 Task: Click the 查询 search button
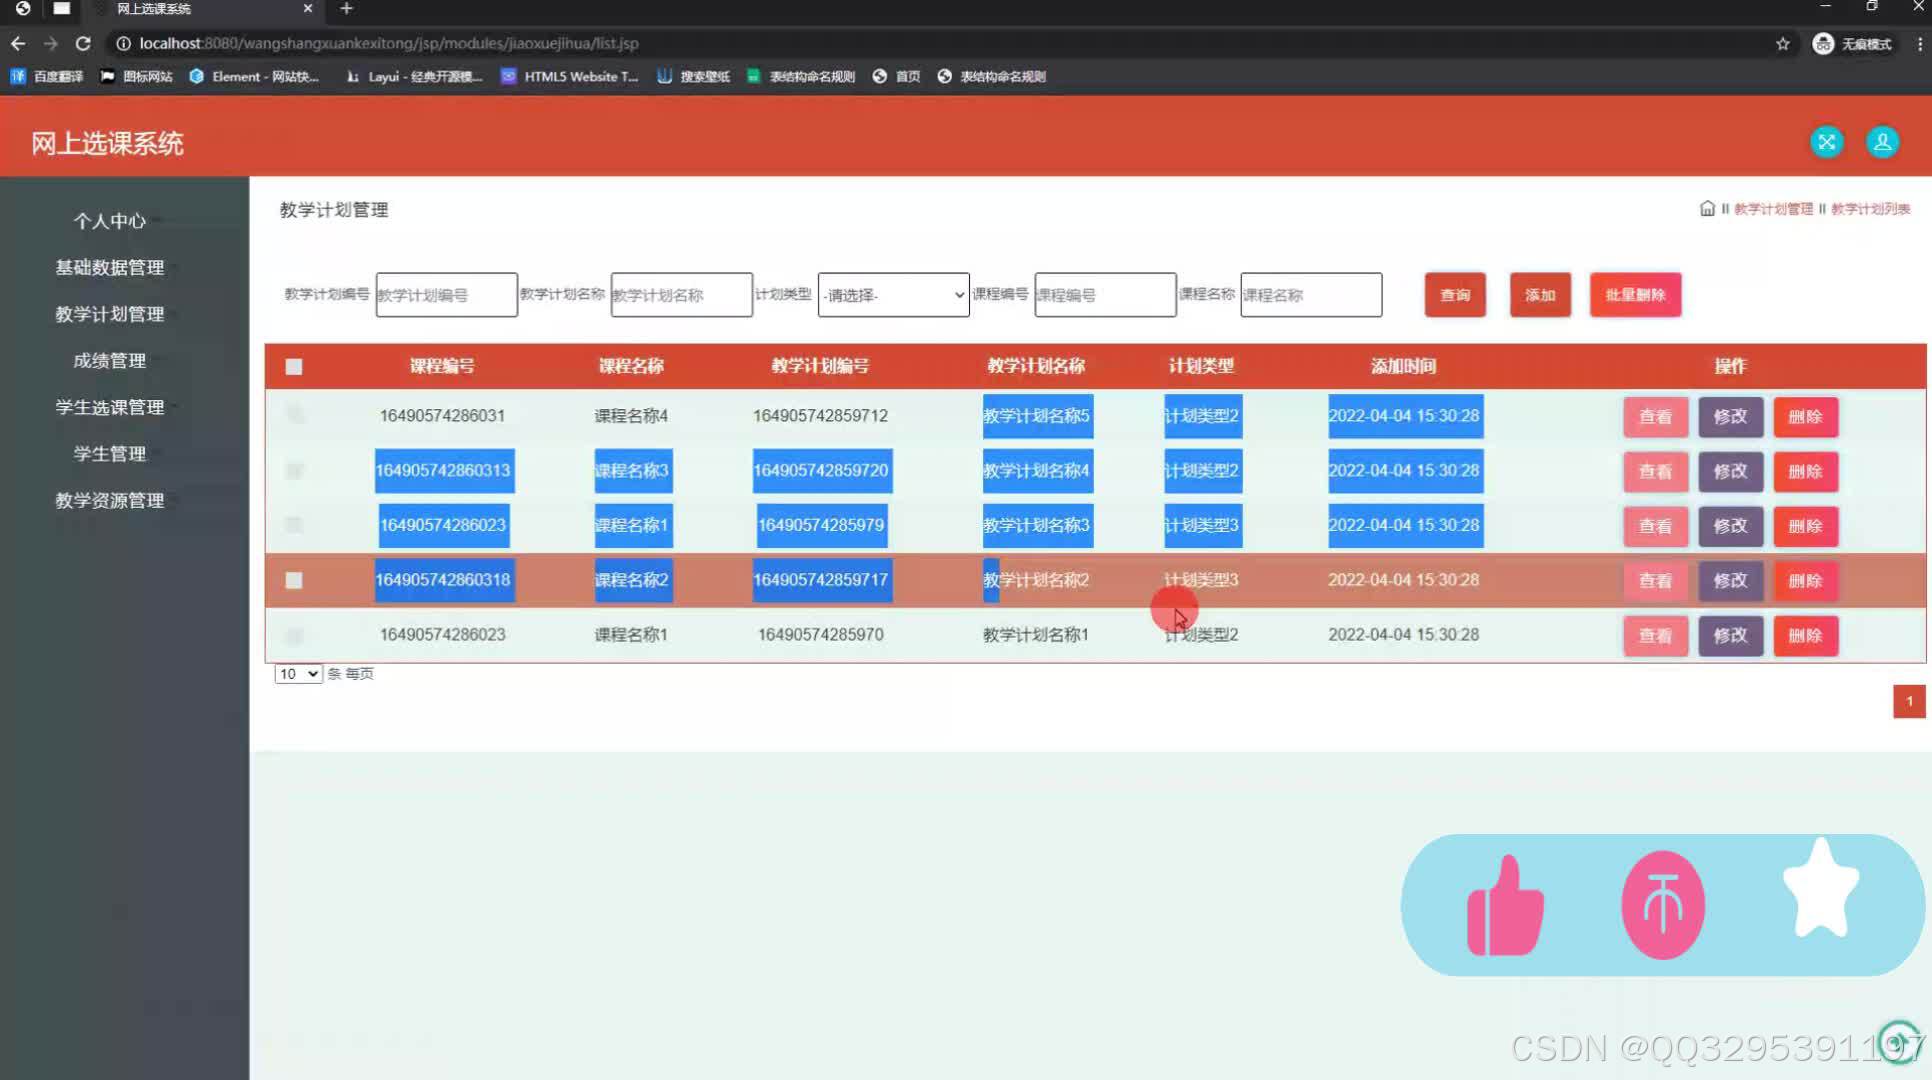[1455, 295]
